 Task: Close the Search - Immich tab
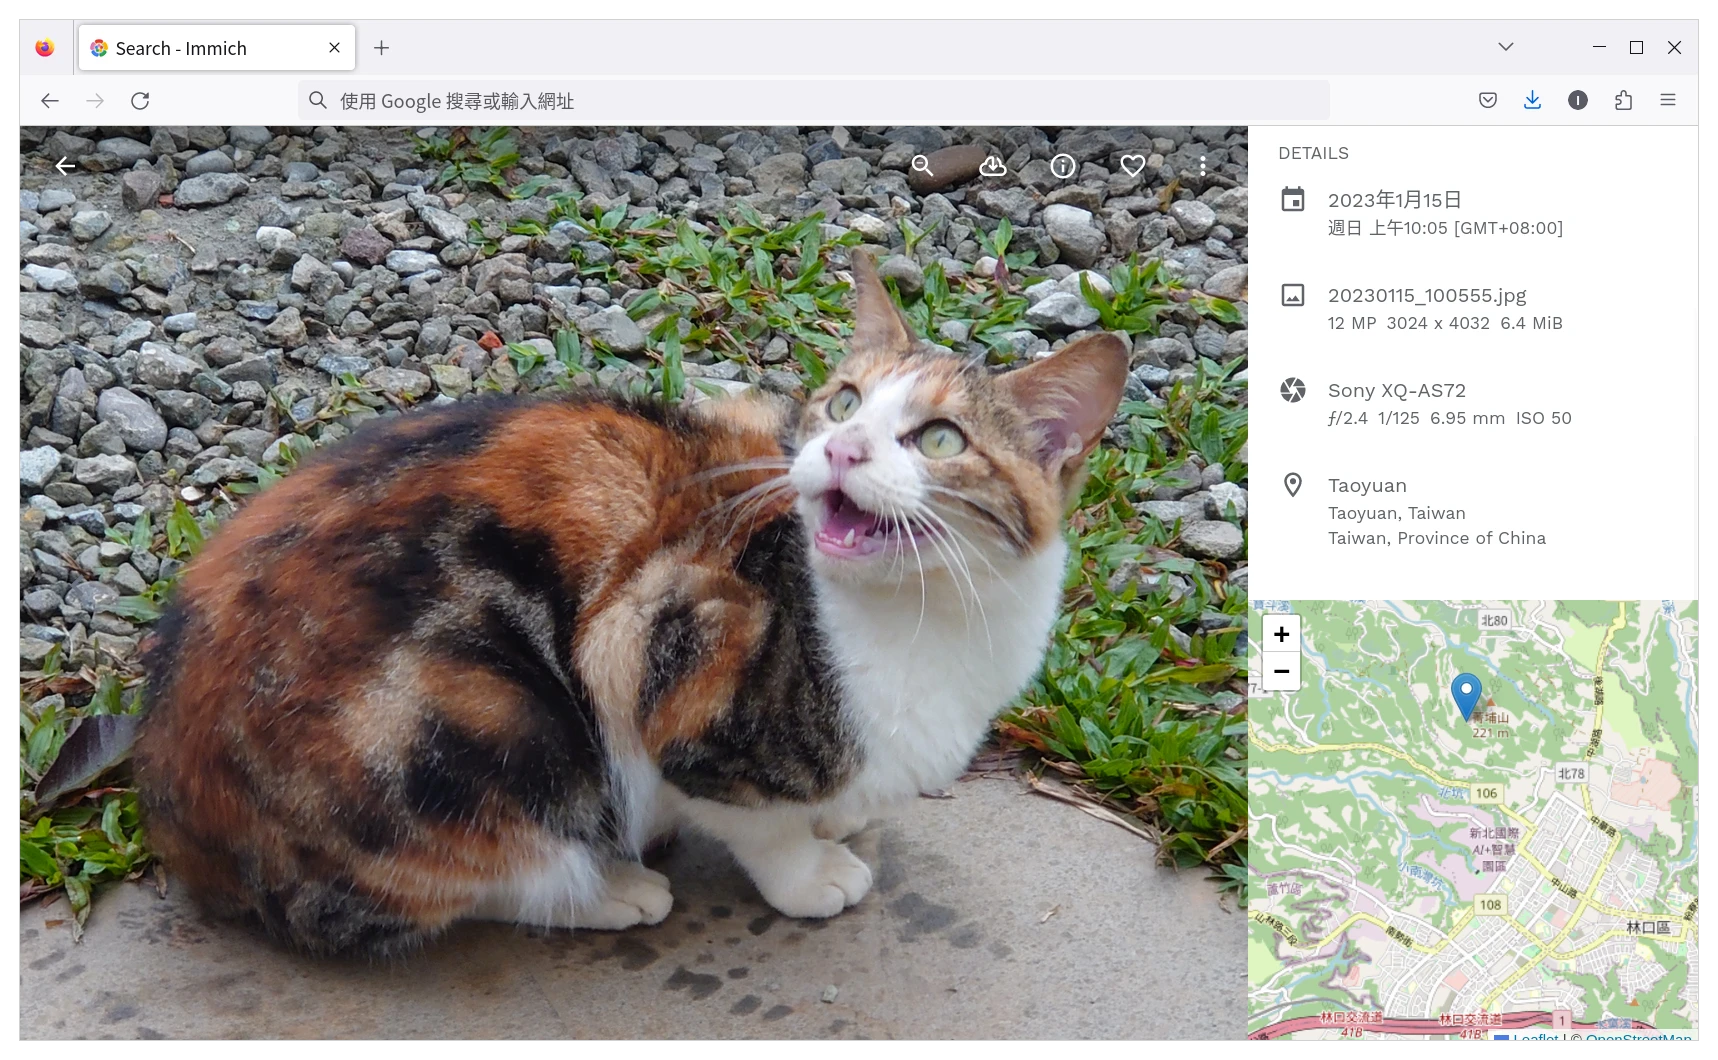(x=334, y=48)
